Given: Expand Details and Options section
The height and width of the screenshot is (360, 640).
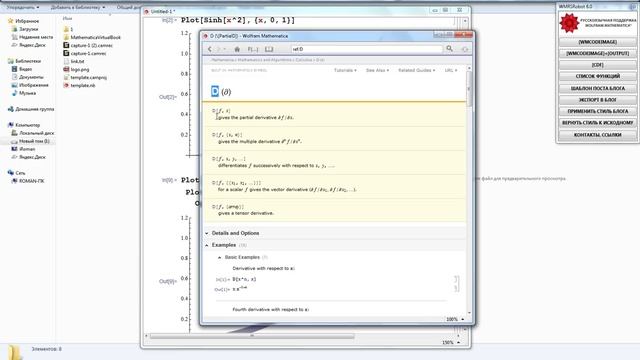Looking at the screenshot, I should coord(236,233).
